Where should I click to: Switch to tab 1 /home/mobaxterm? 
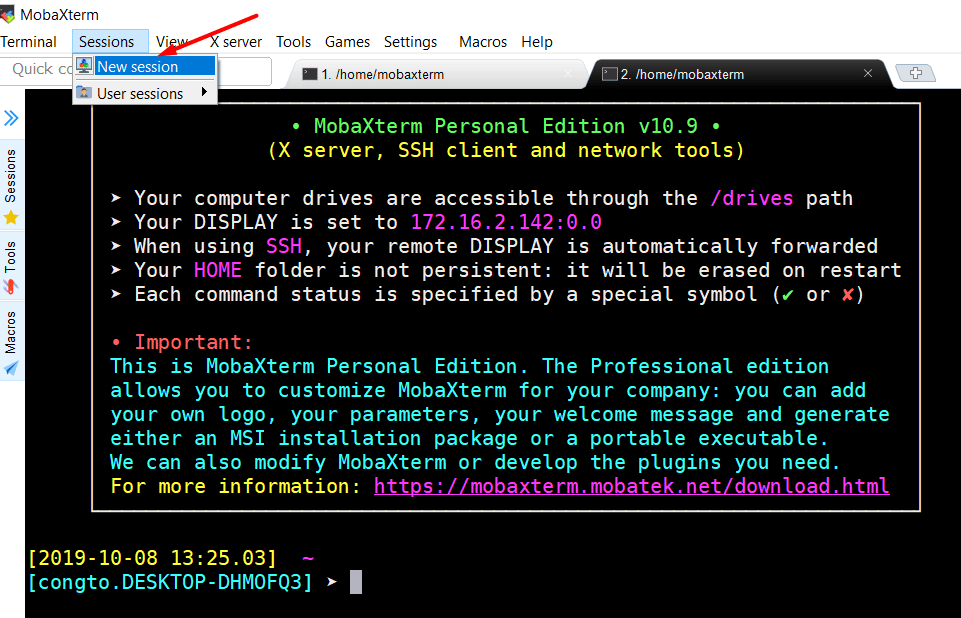[x=436, y=74]
